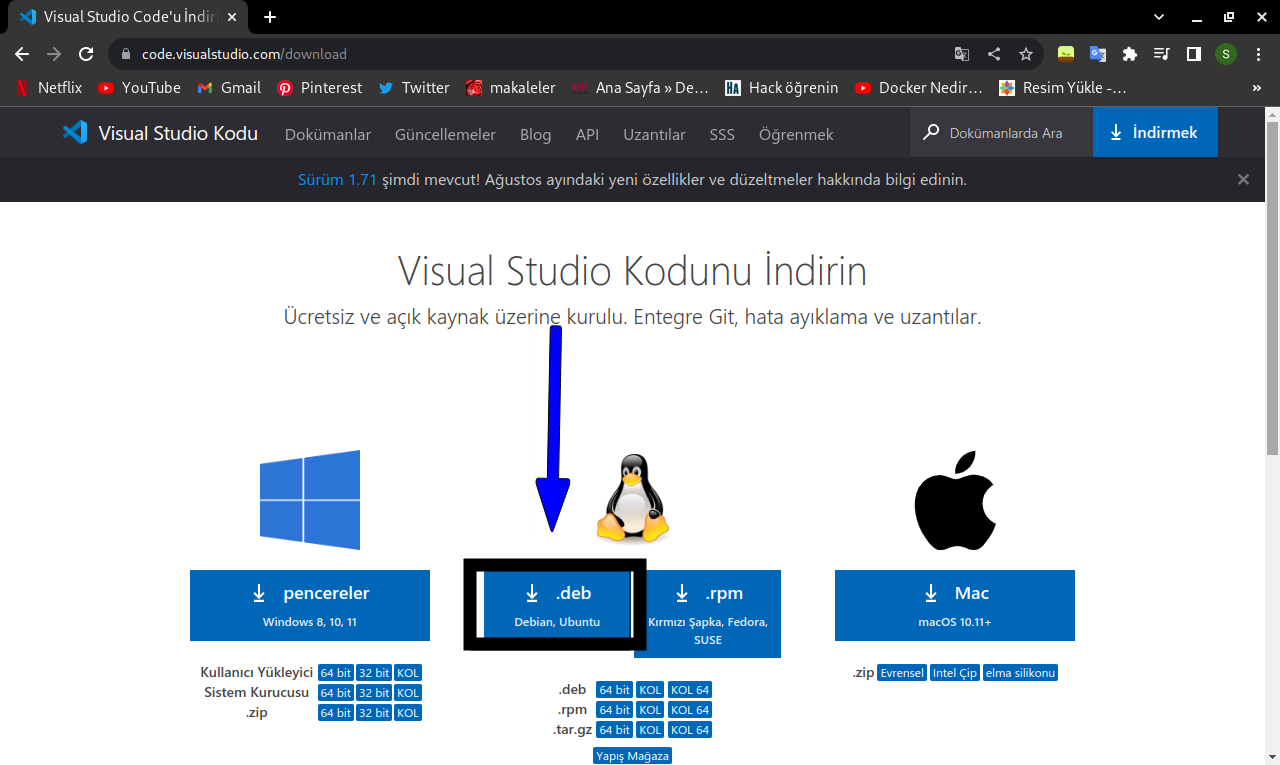This screenshot has width=1280, height=765.
Task: Open the translate page icon in address bar
Action: [x=962, y=54]
